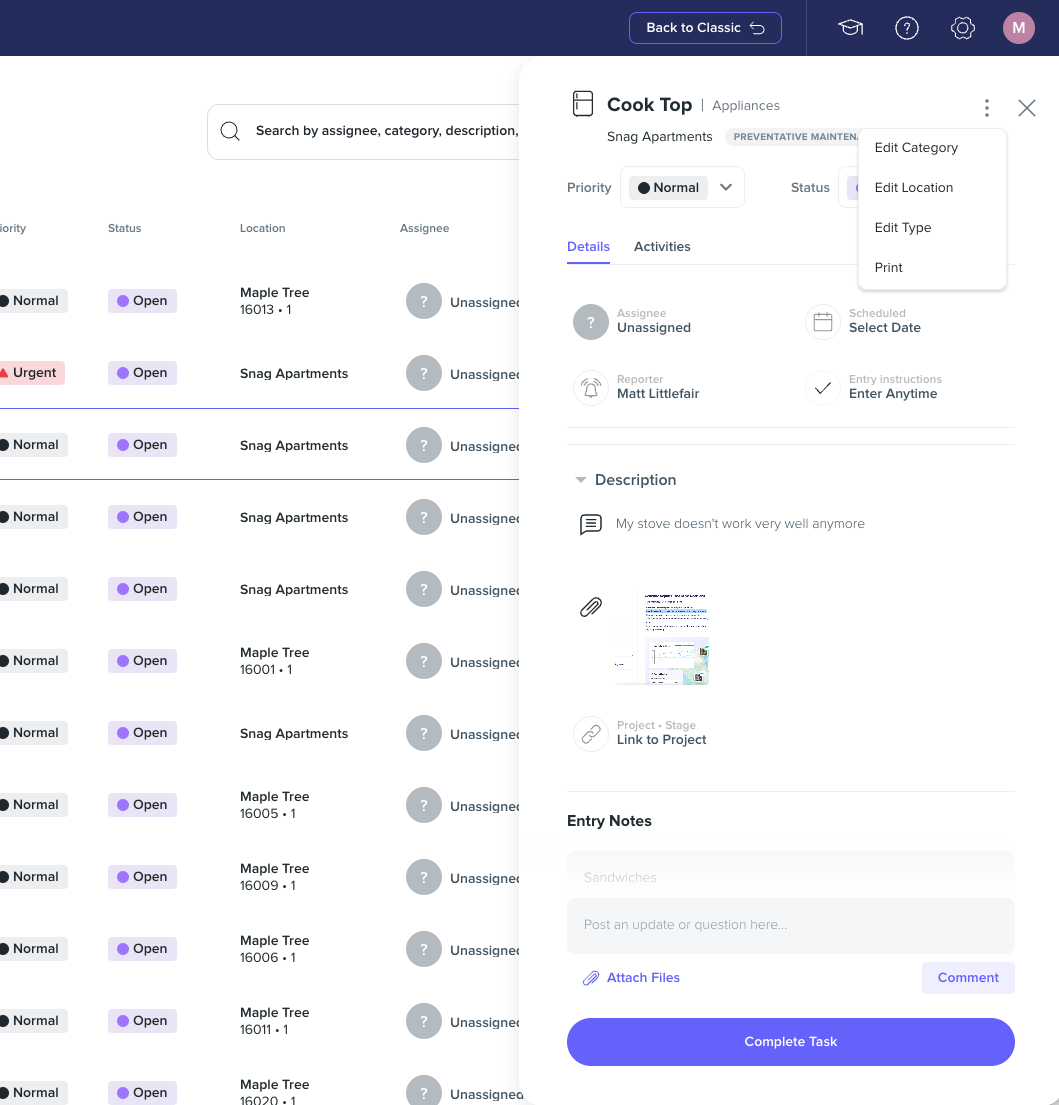
Task: Click the Preventative Maintenance tag
Action: coord(792,137)
